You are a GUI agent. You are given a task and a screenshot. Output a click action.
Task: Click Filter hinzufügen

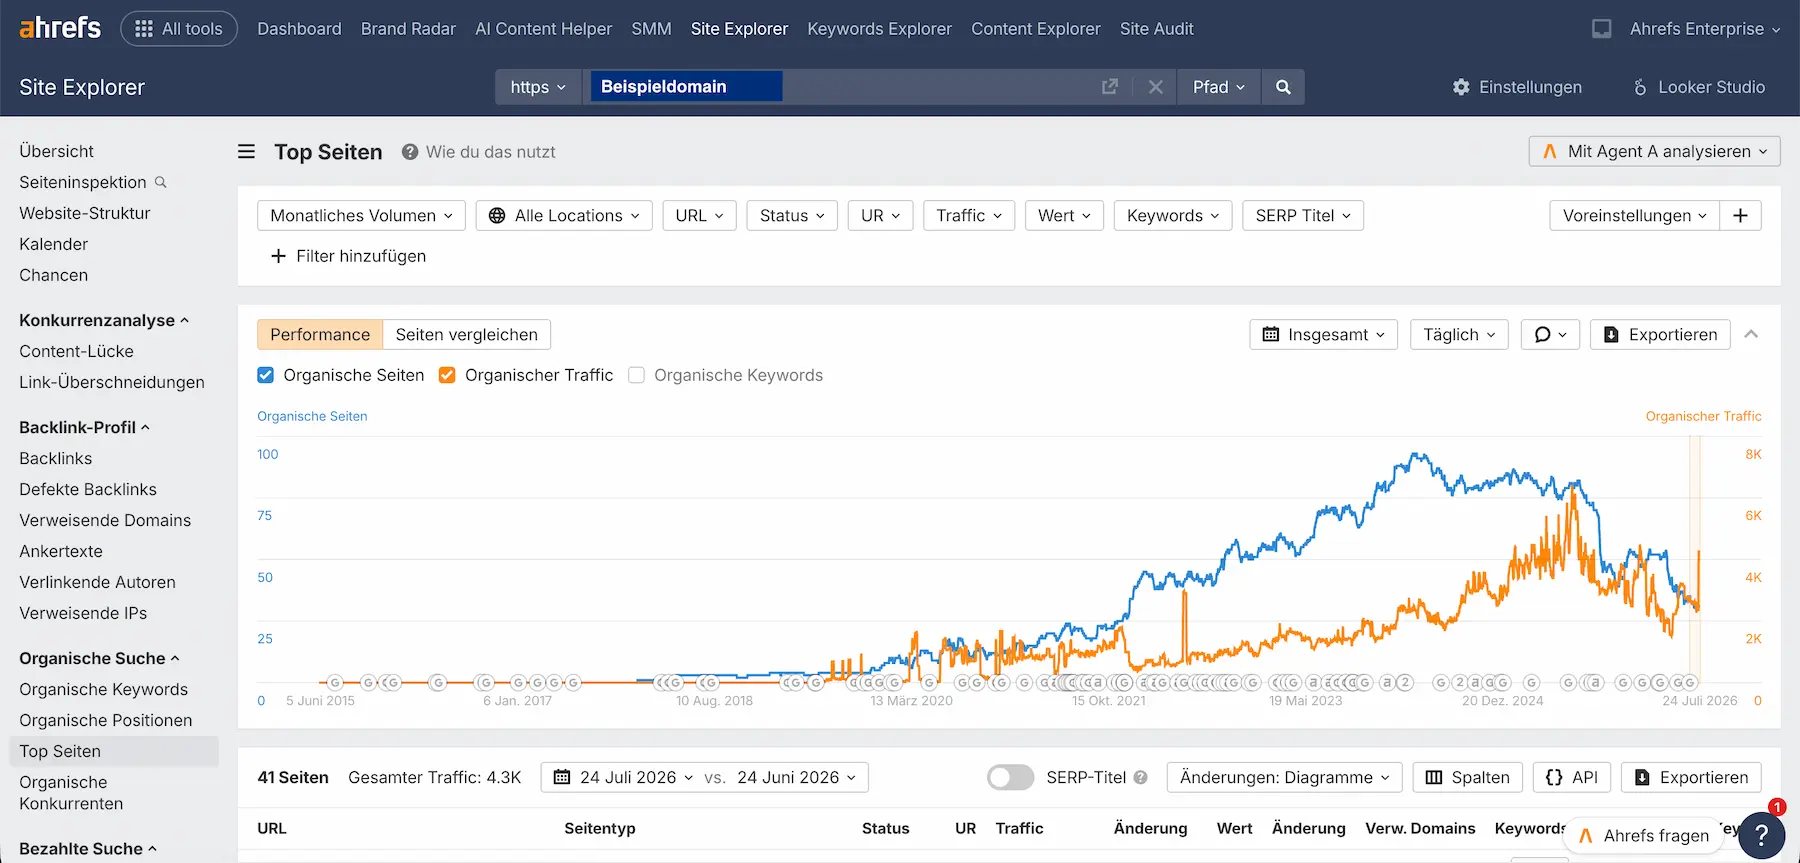[348, 256]
